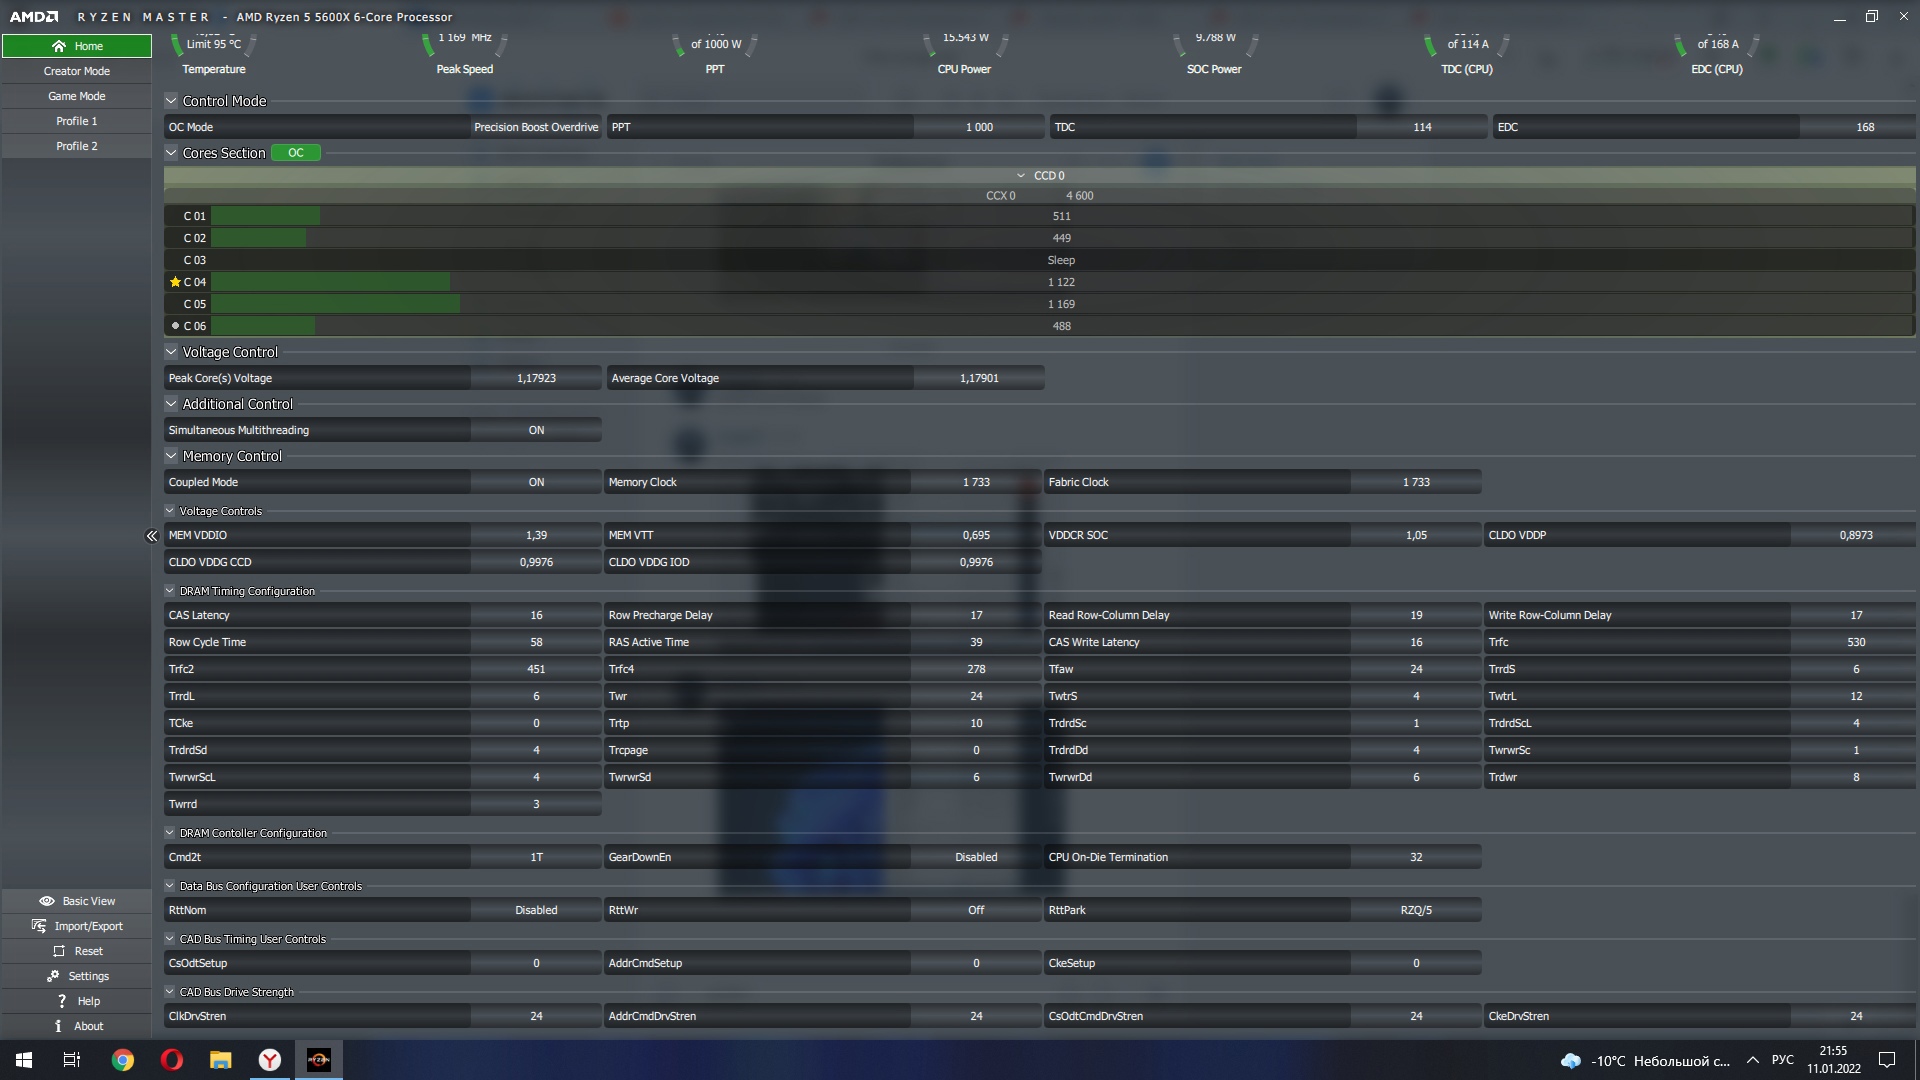Click the gold star on core C 04
1920x1080 pixels.
click(175, 282)
